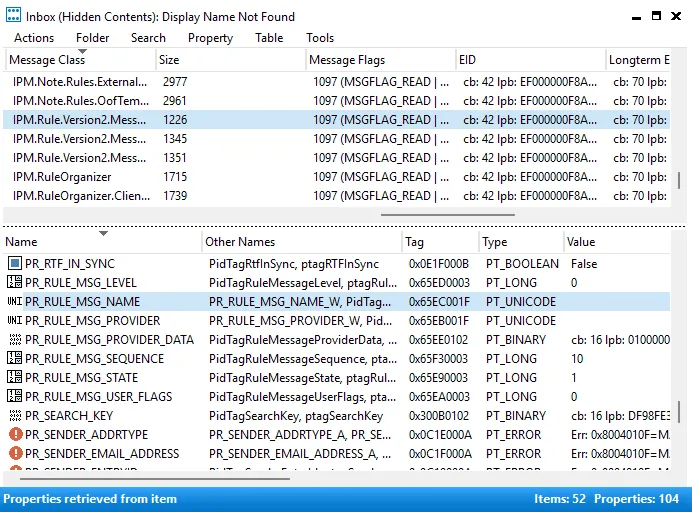Click the error icon beside PR_SENDER_ADDRTYPE
This screenshot has height=512, width=692.
15,434
